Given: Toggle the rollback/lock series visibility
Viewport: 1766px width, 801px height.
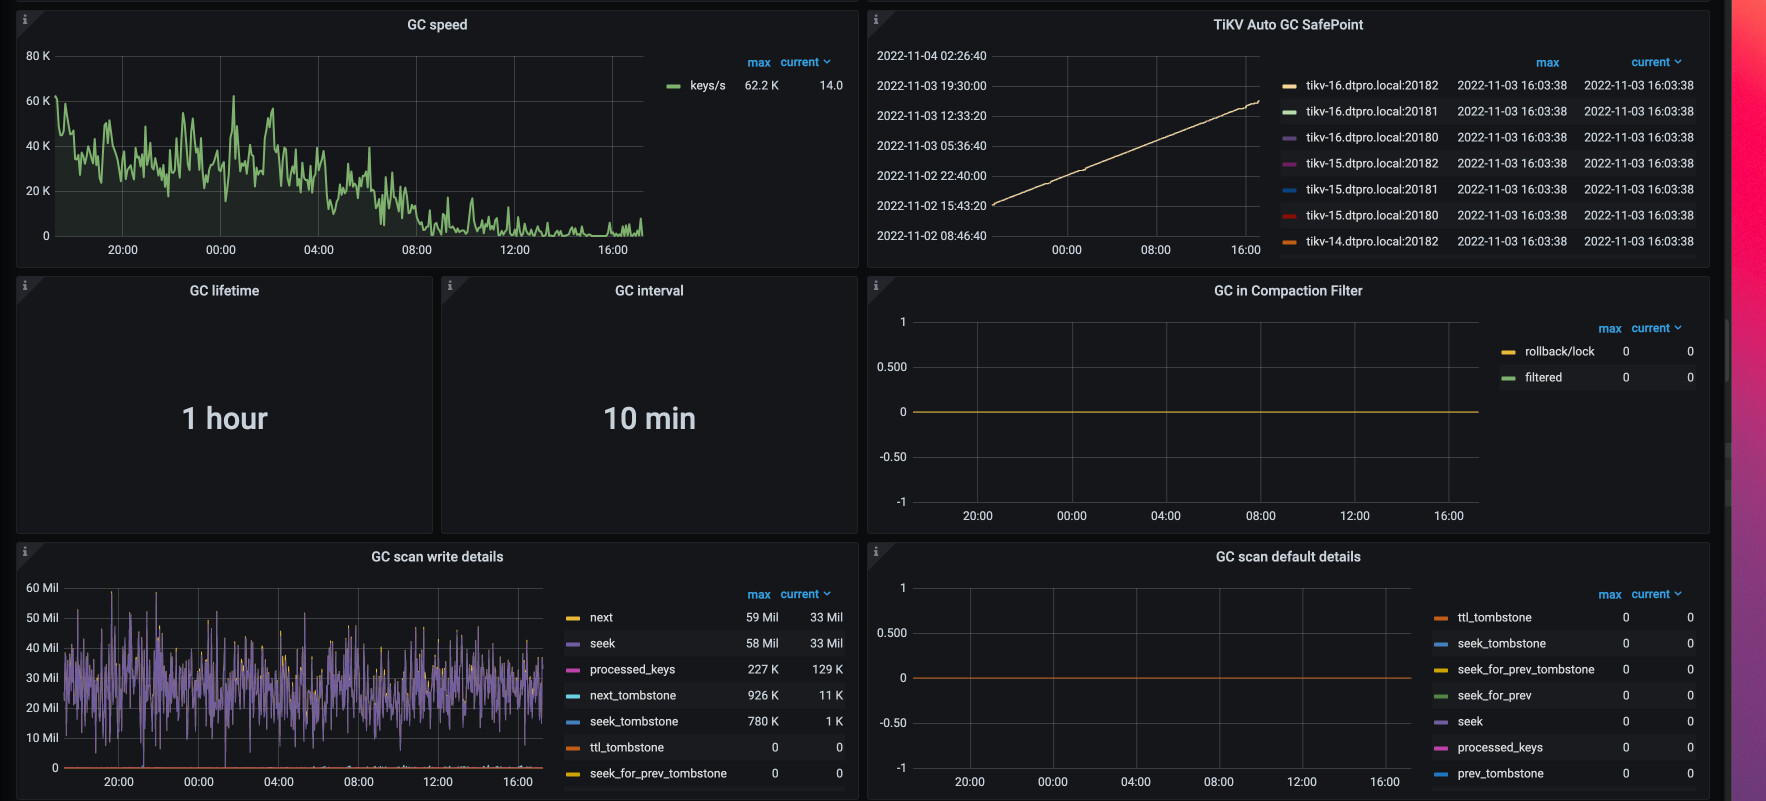Looking at the screenshot, I should point(1559,351).
